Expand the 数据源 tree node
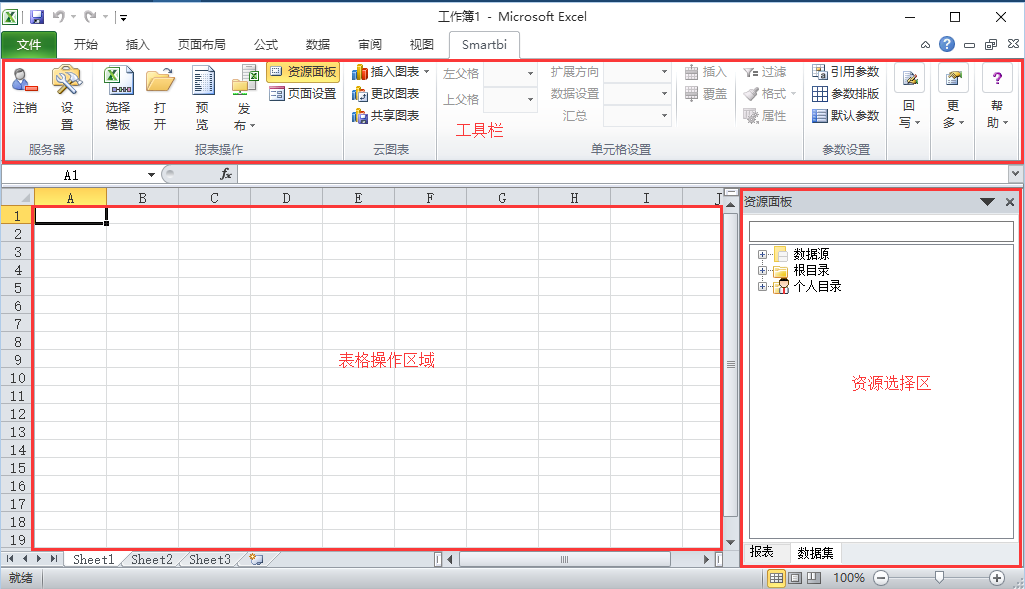 click(x=762, y=254)
